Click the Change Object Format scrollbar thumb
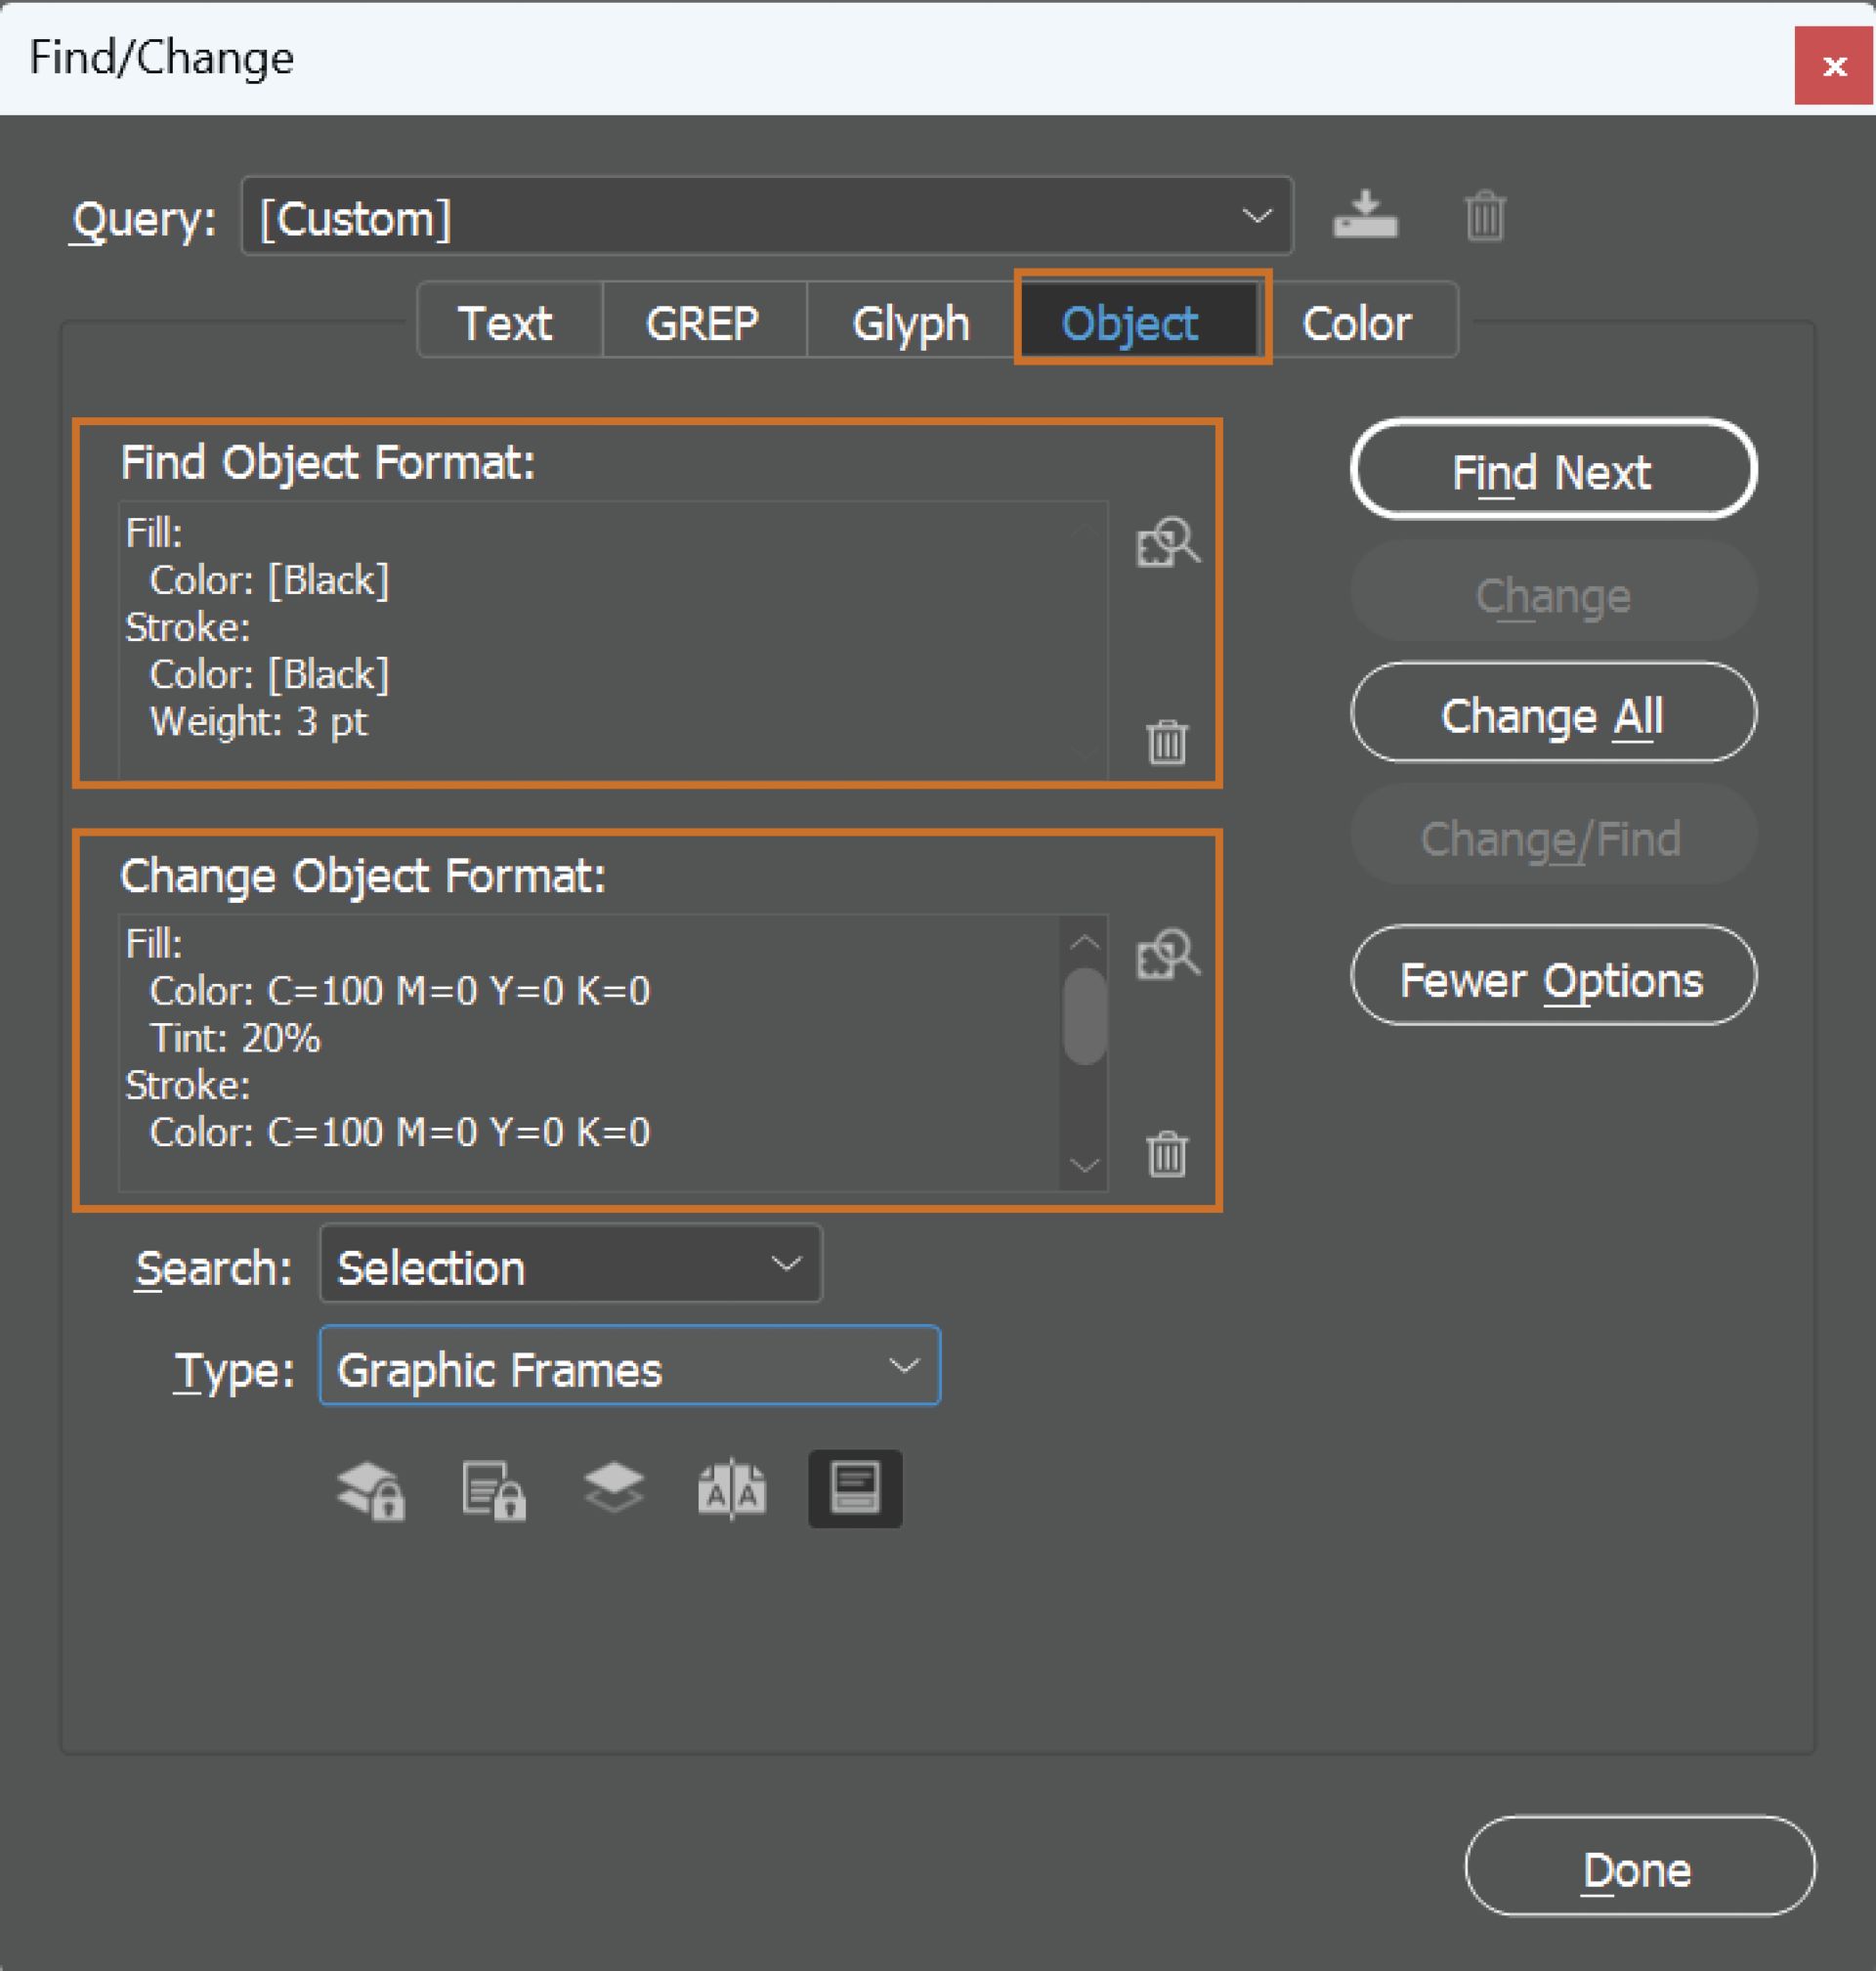 click(x=1084, y=1015)
